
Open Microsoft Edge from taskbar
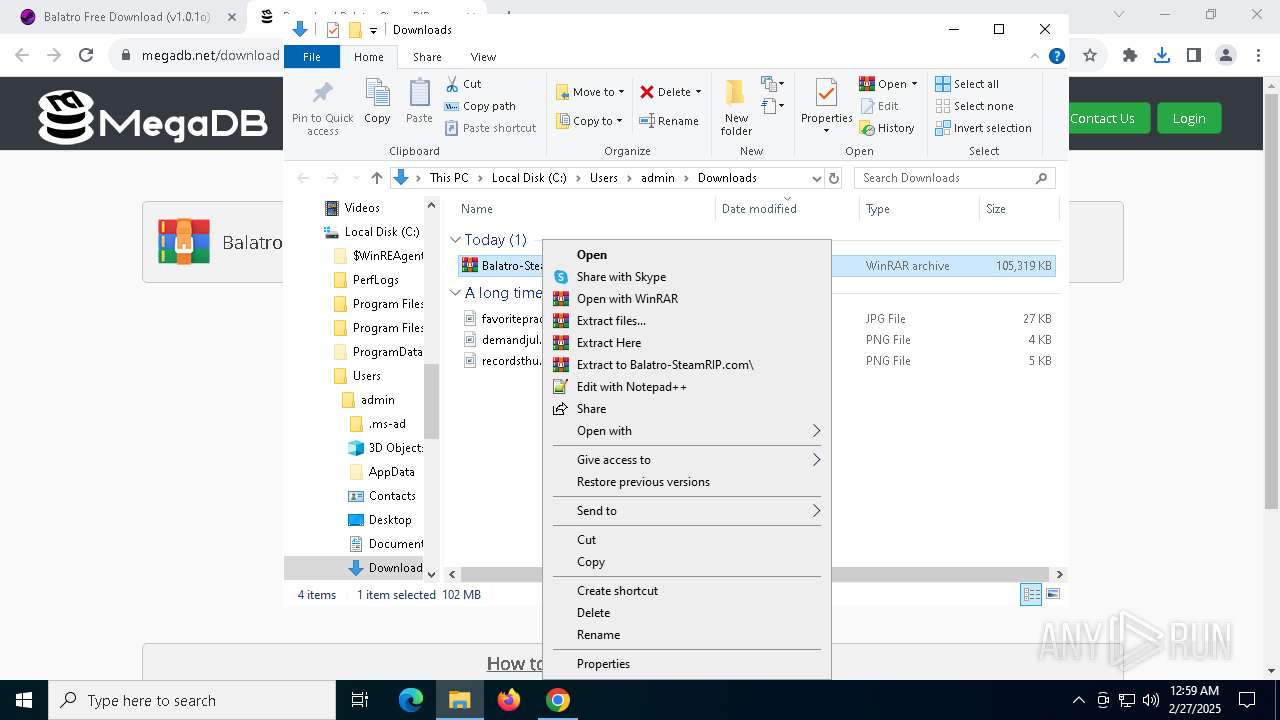pos(411,700)
